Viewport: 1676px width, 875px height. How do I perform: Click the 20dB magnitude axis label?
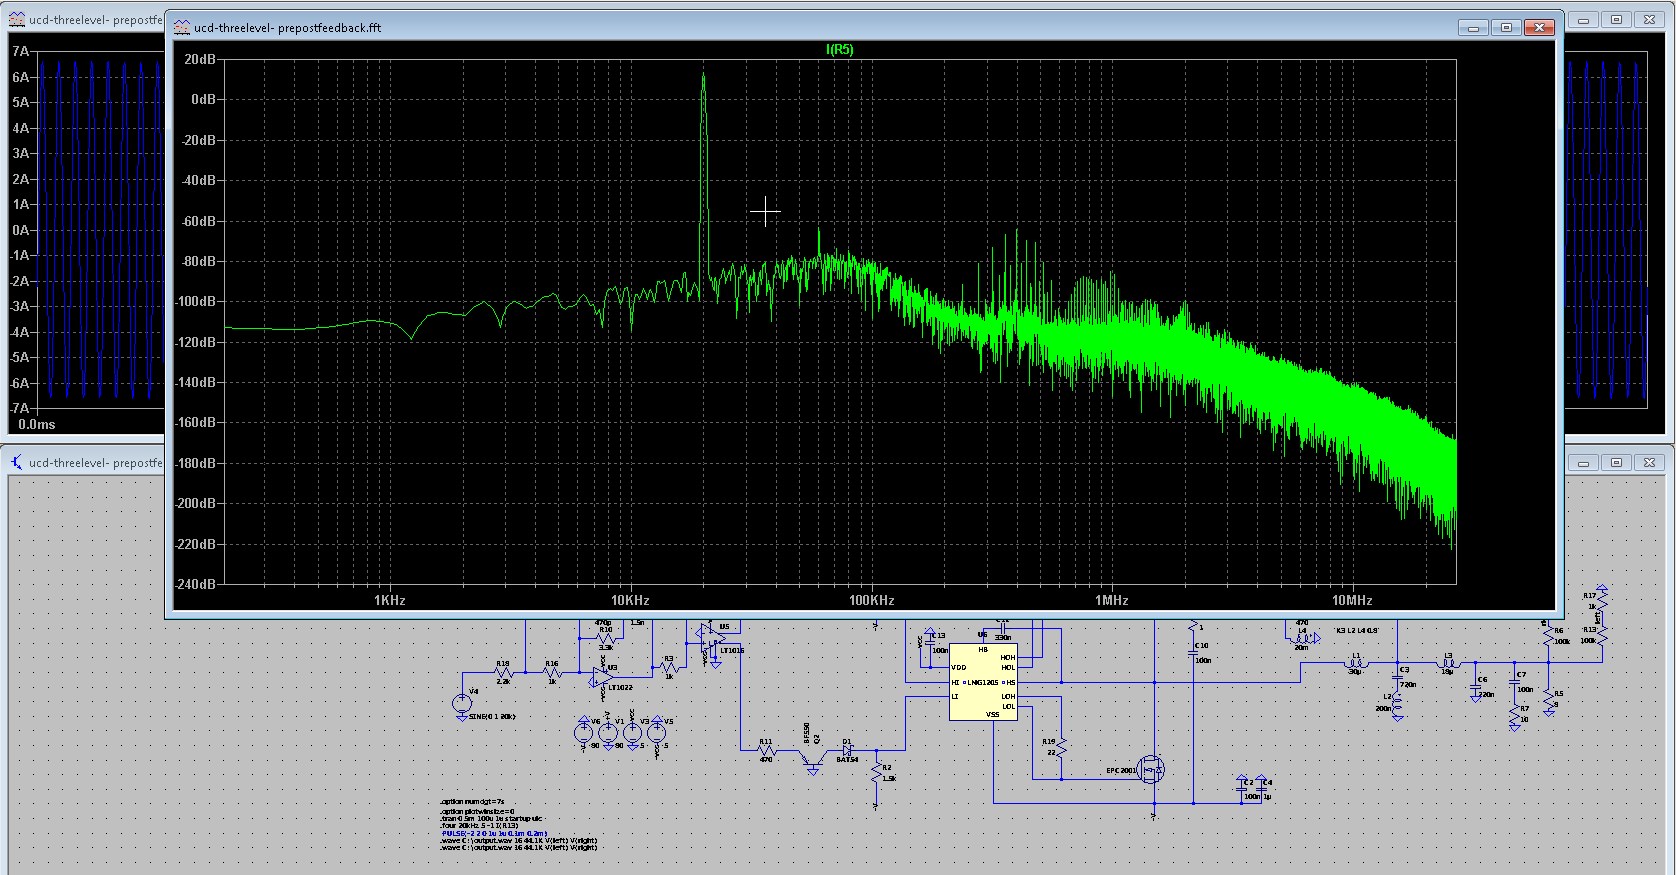point(199,59)
